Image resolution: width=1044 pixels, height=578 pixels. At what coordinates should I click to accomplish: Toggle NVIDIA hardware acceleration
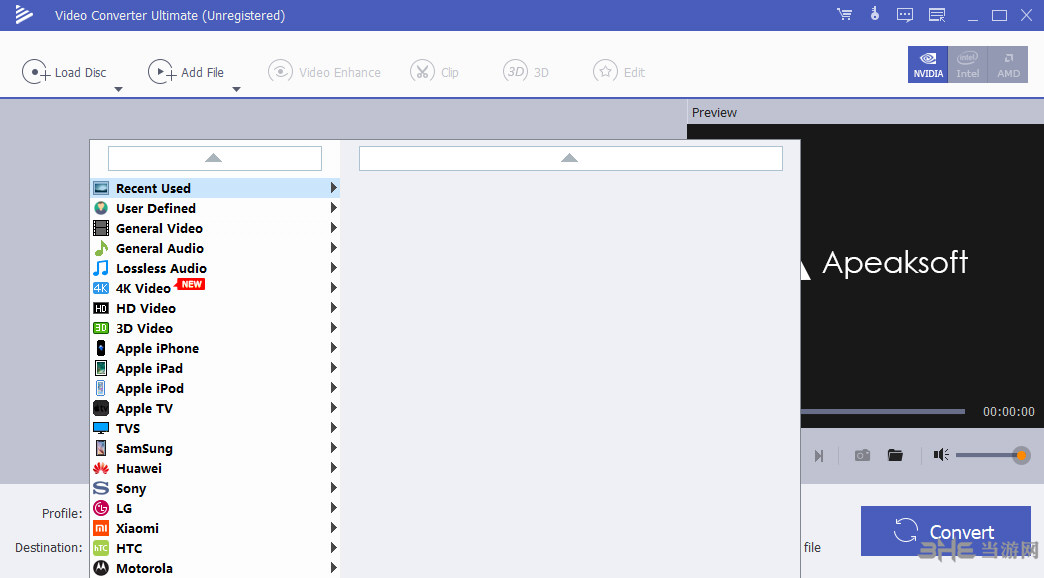(927, 64)
